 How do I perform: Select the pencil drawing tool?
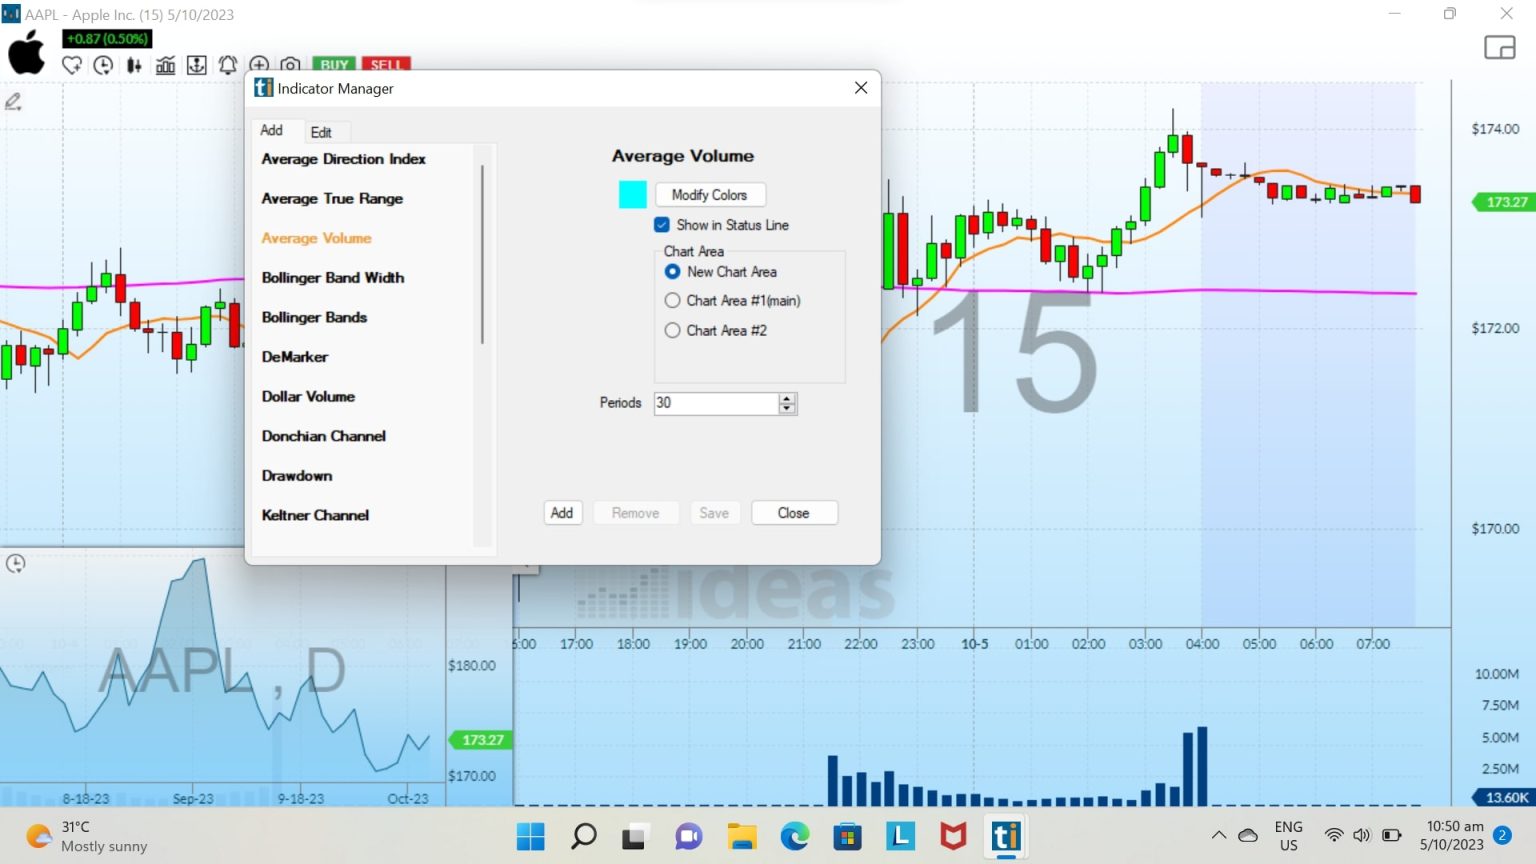[x=12, y=101]
